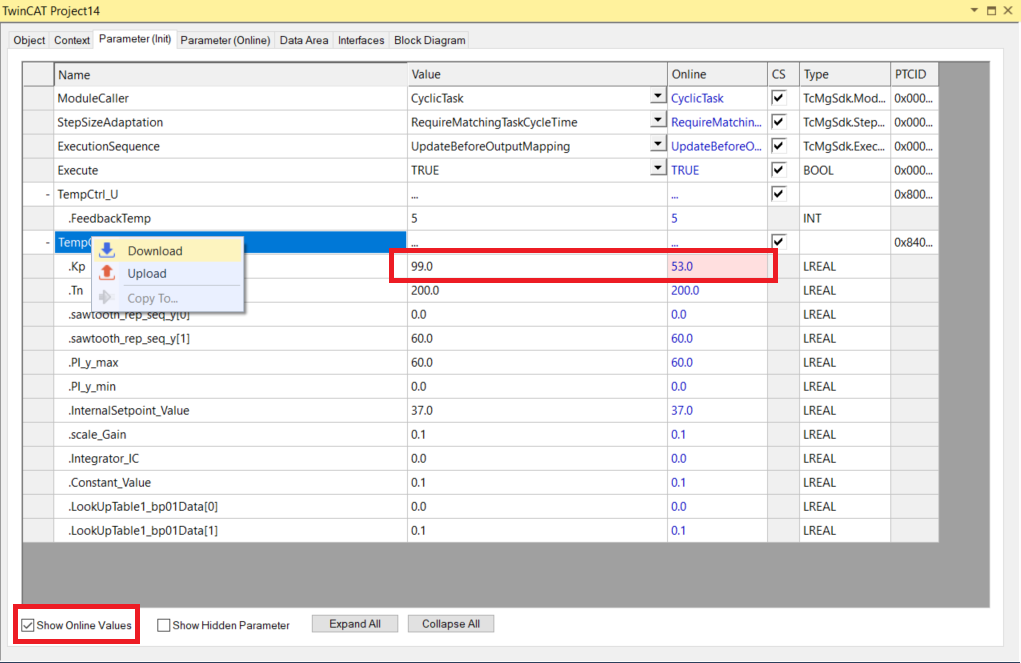The image size is (1021, 663).
Task: Open the Block Diagram tab
Action: pos(430,40)
